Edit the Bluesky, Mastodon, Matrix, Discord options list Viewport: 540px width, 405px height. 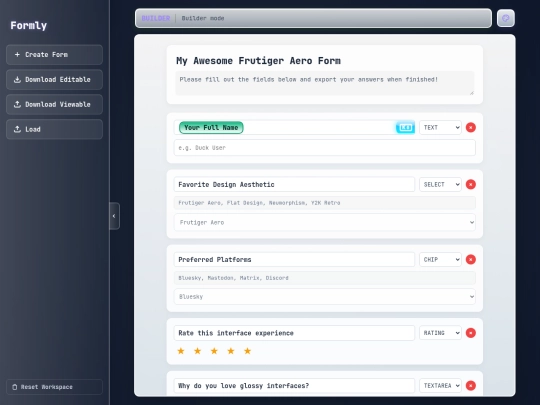click(x=325, y=278)
